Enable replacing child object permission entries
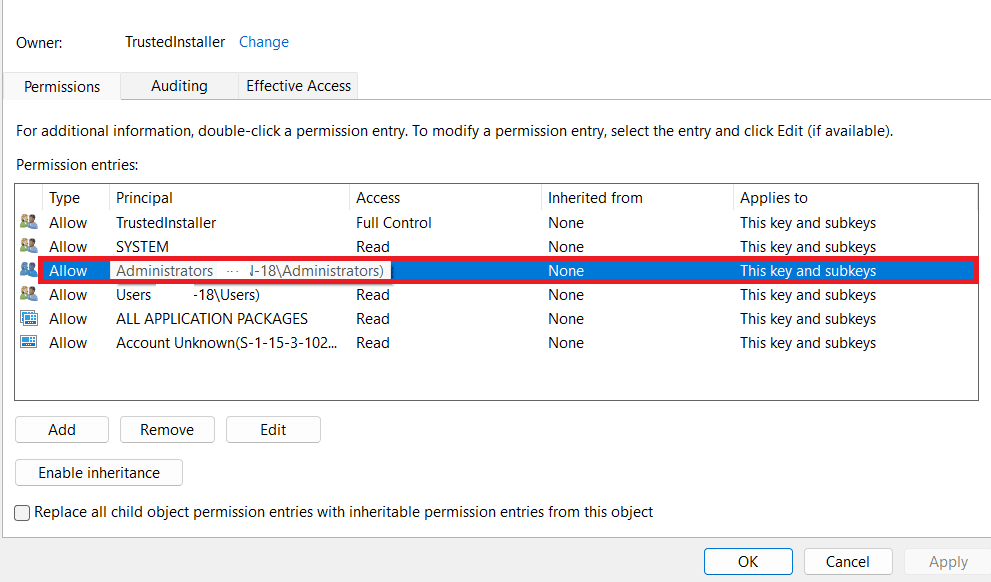Screen dimensions: 991x582 (22, 512)
